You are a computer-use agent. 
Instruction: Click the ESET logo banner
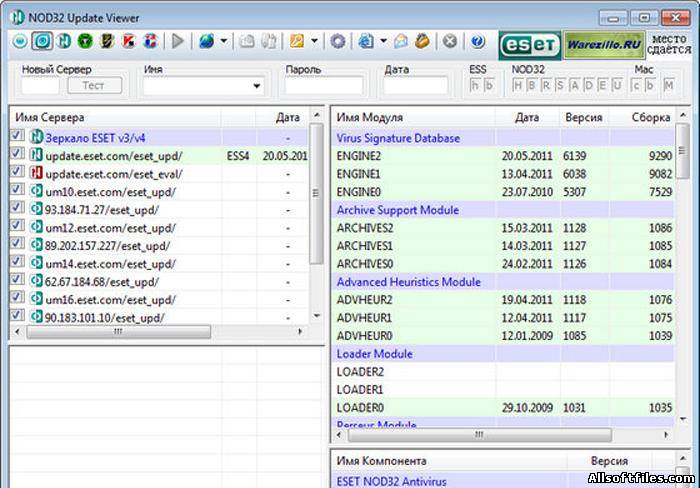tap(530, 45)
